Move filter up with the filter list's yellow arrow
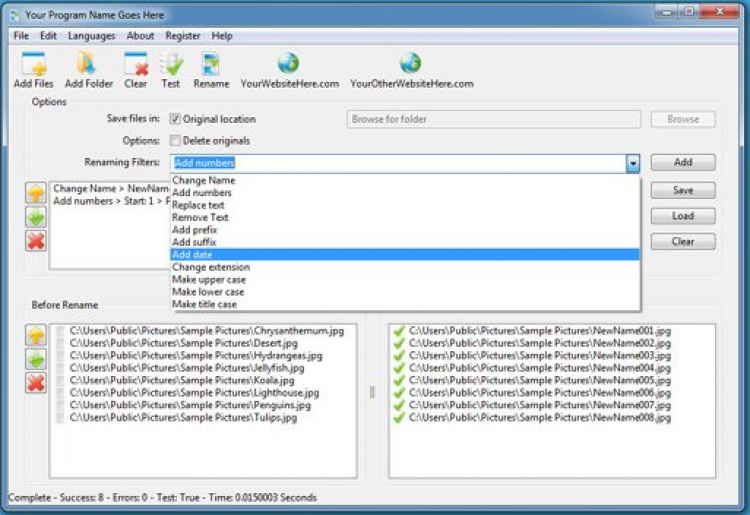Viewport: 750px width, 515px height. [x=36, y=193]
